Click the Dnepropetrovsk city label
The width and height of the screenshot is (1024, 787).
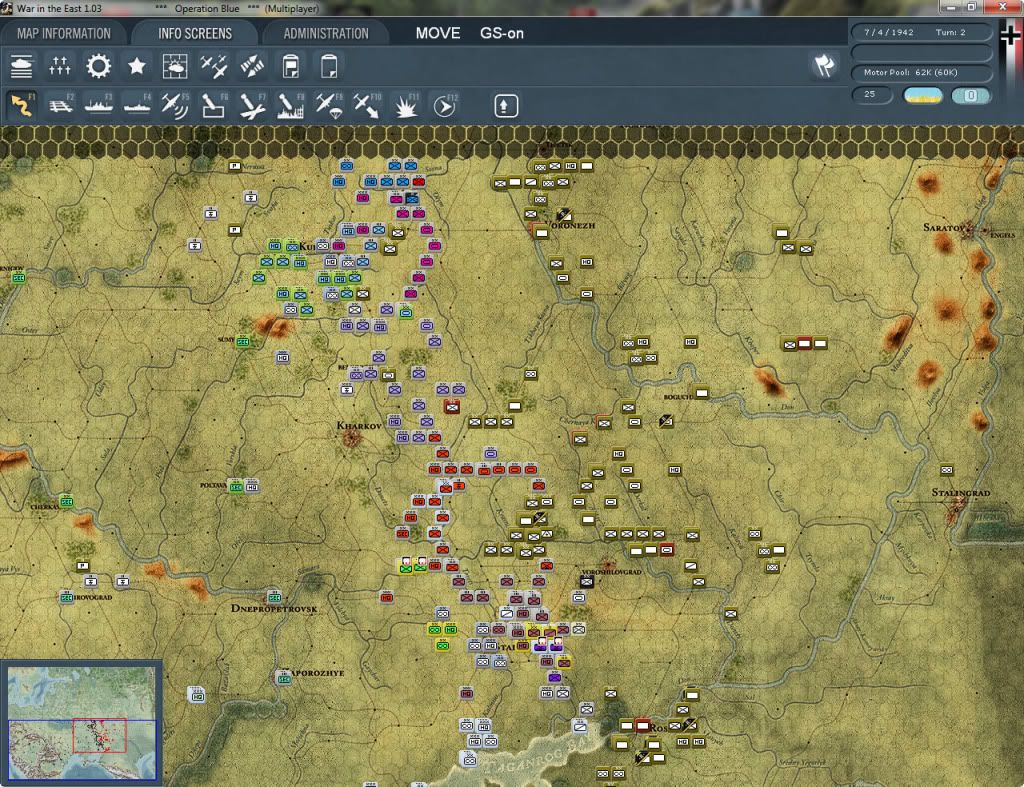point(274,608)
